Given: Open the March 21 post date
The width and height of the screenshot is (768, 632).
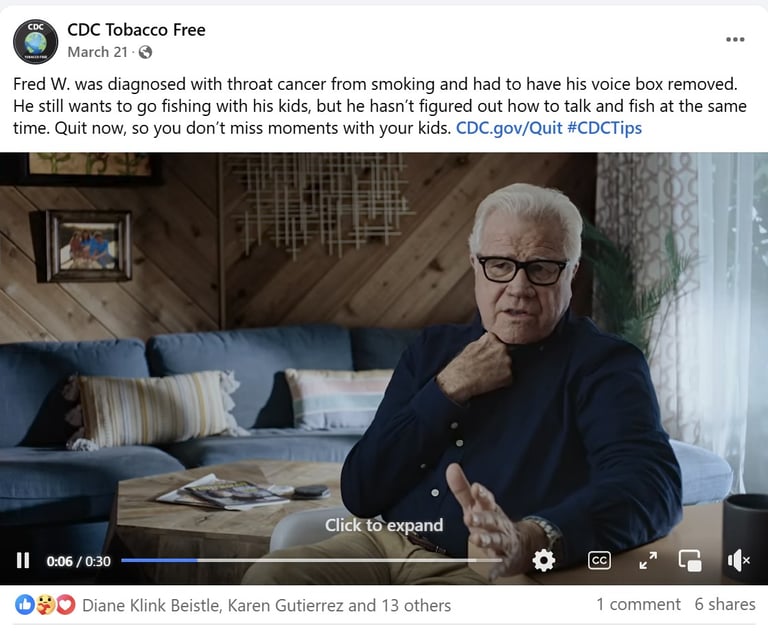Looking at the screenshot, I should (x=97, y=52).
